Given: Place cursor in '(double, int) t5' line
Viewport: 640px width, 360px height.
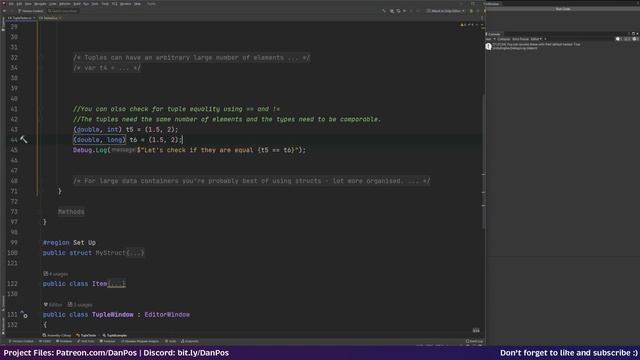Looking at the screenshot, I should click(125, 129).
